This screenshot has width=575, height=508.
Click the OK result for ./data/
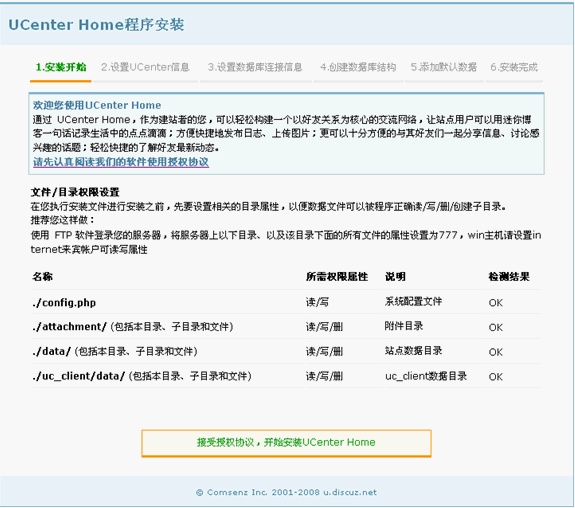[x=495, y=352]
